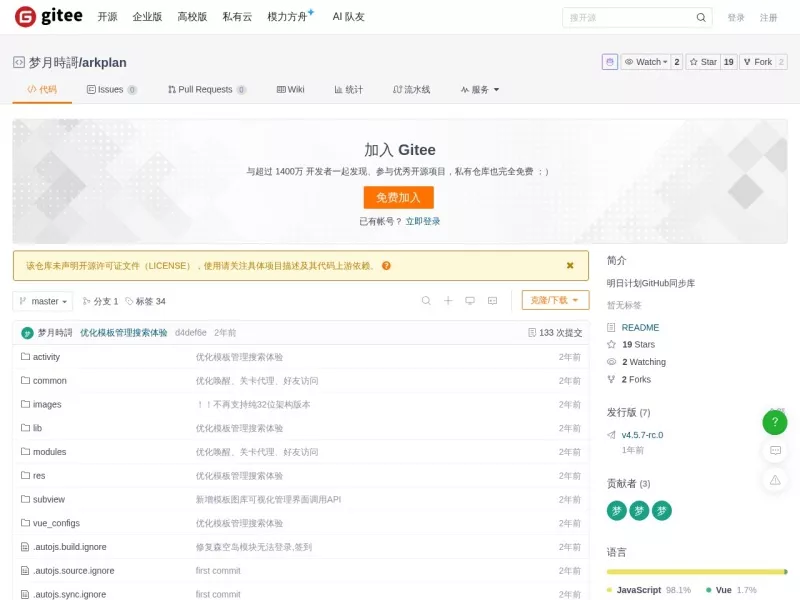800x600 pixels.
Task: Click the 注册 link
Action: pos(768,17)
